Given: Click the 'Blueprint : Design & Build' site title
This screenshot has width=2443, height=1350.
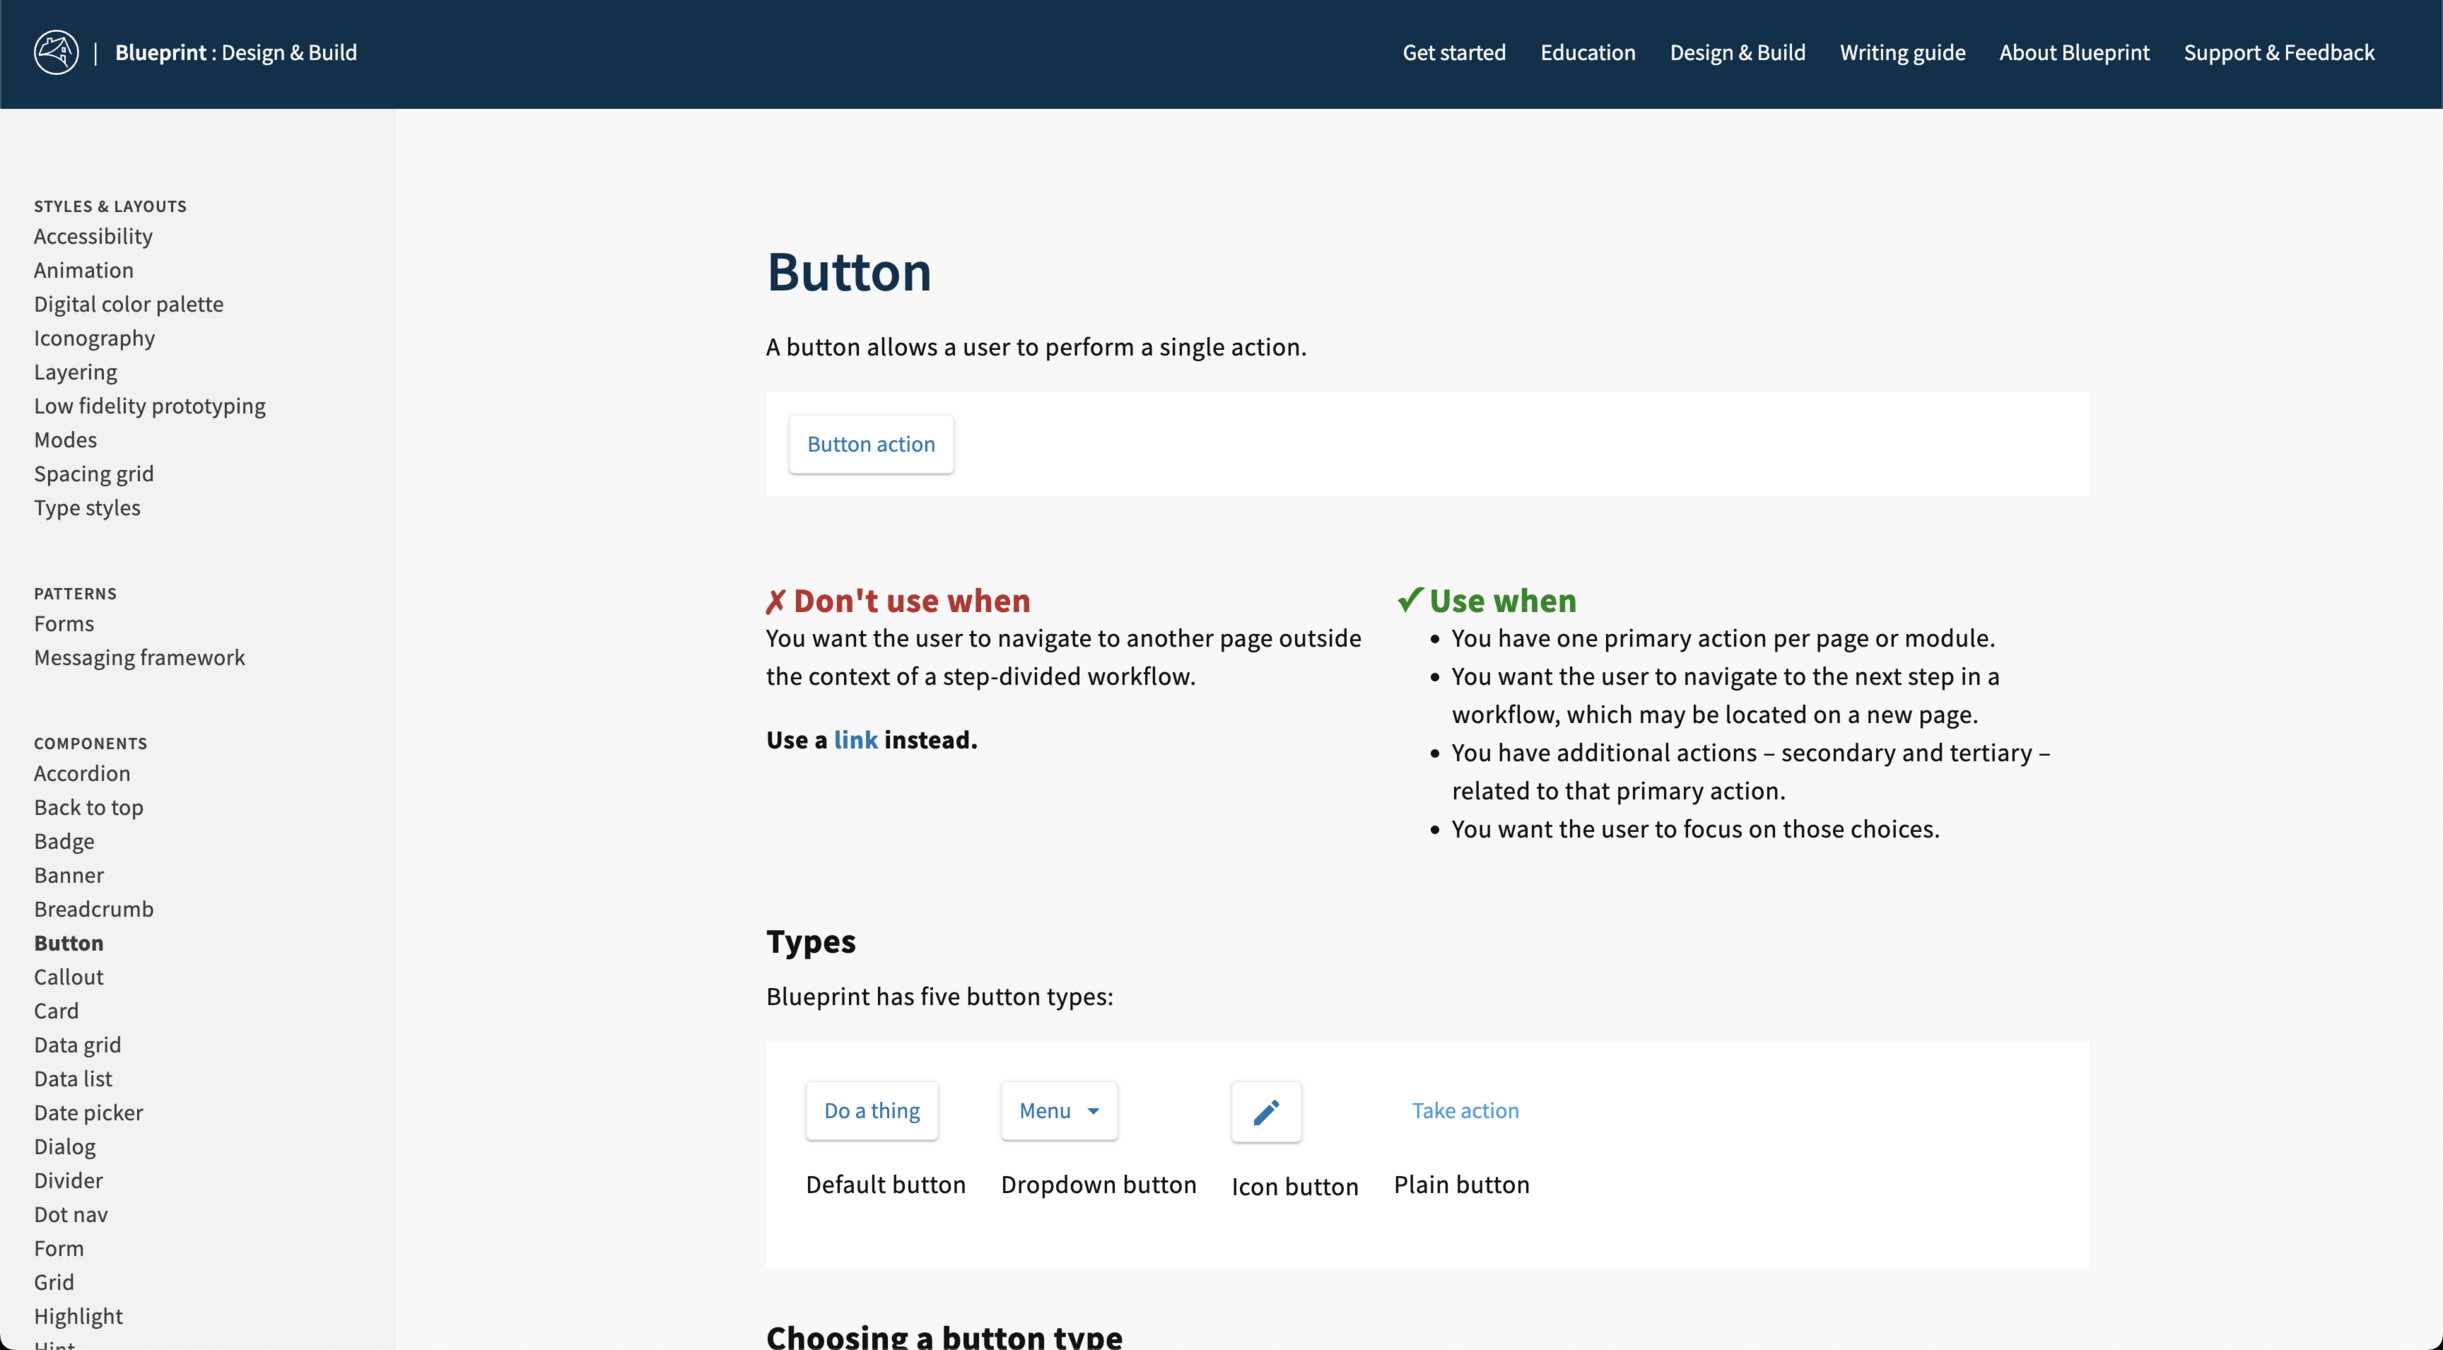Looking at the screenshot, I should (236, 52).
